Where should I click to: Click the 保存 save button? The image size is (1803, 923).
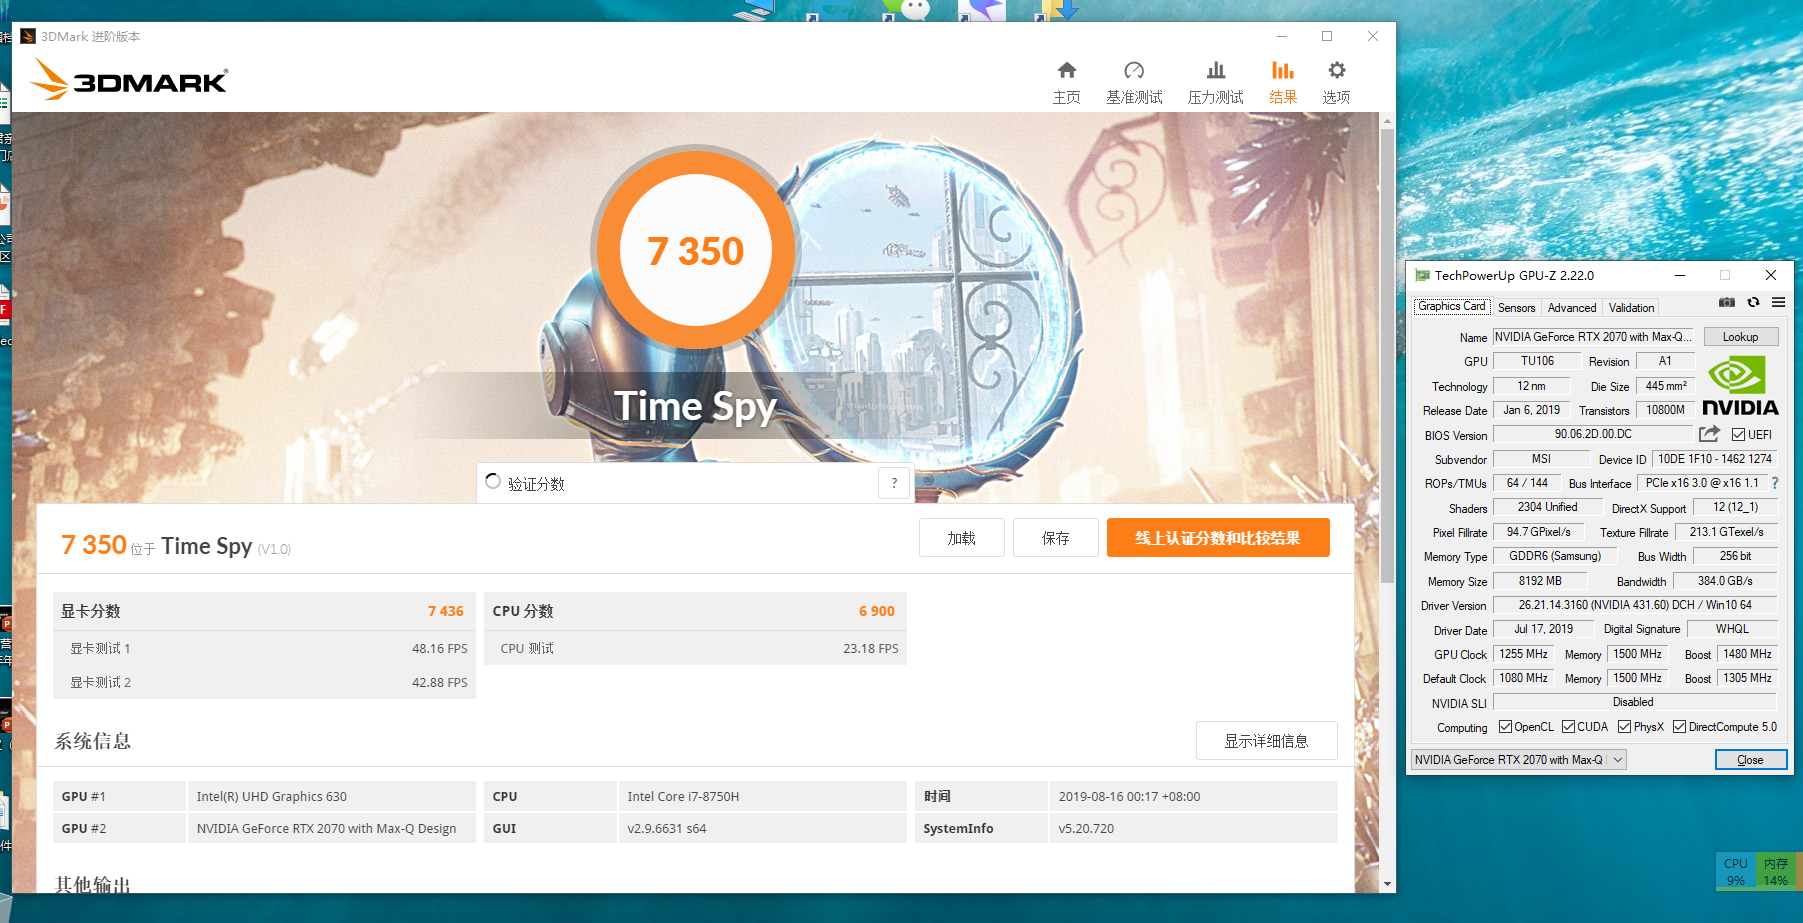[x=1055, y=538]
